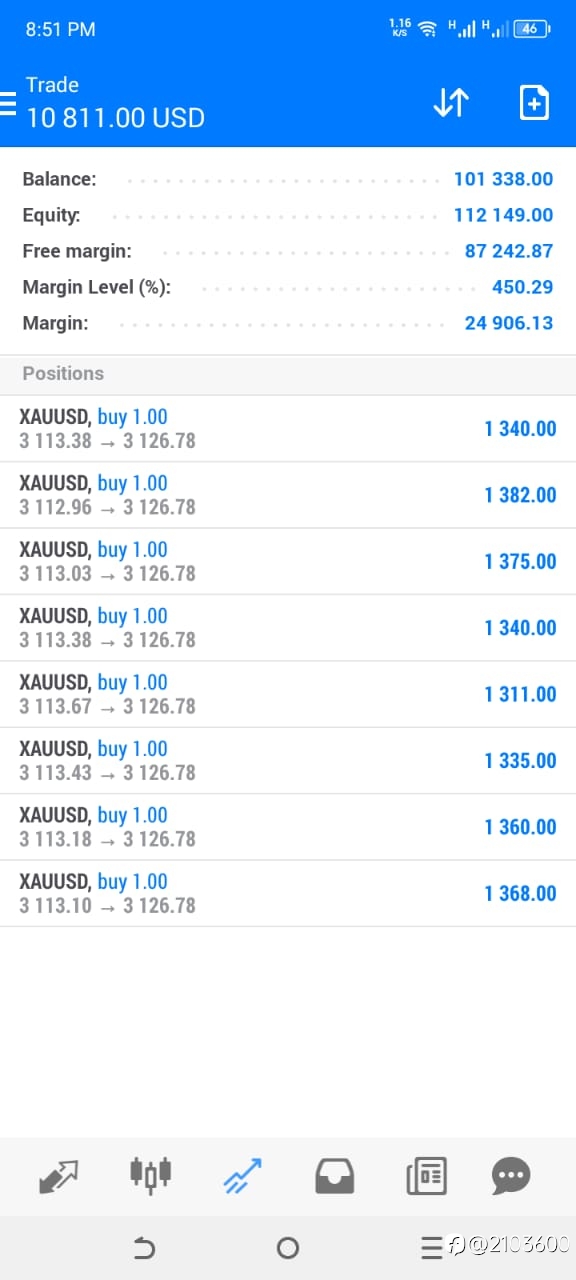Tap the 10 811.00 USD trade title

[115, 118]
